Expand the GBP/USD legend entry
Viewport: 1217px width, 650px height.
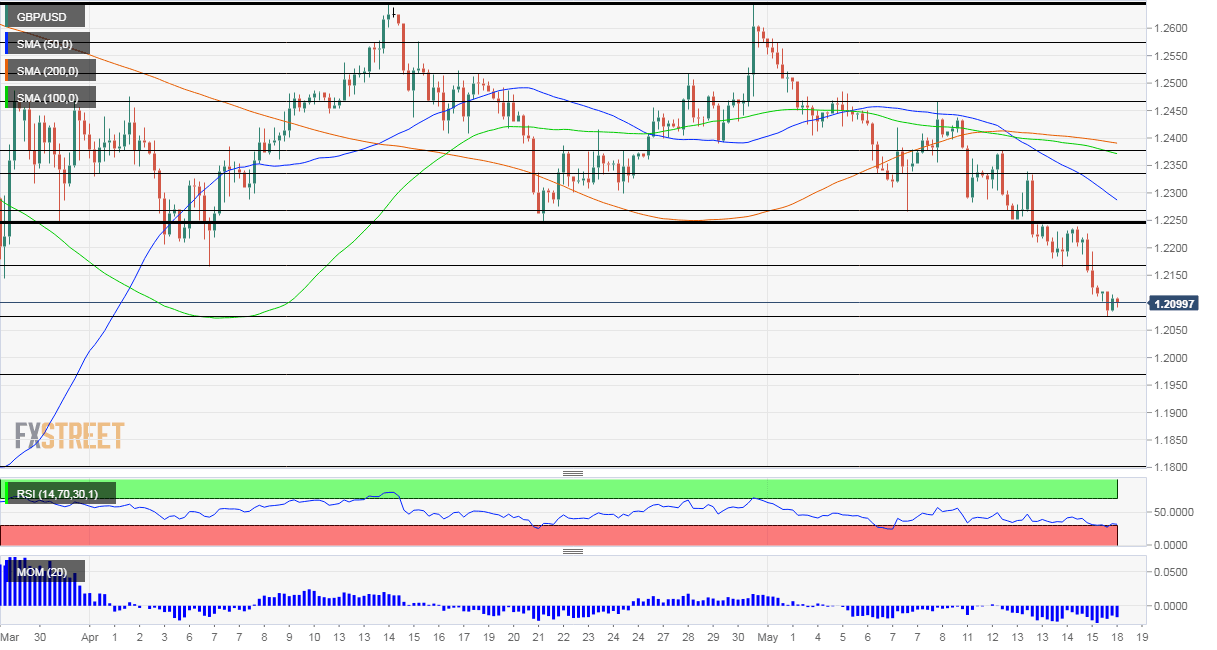pos(44,16)
